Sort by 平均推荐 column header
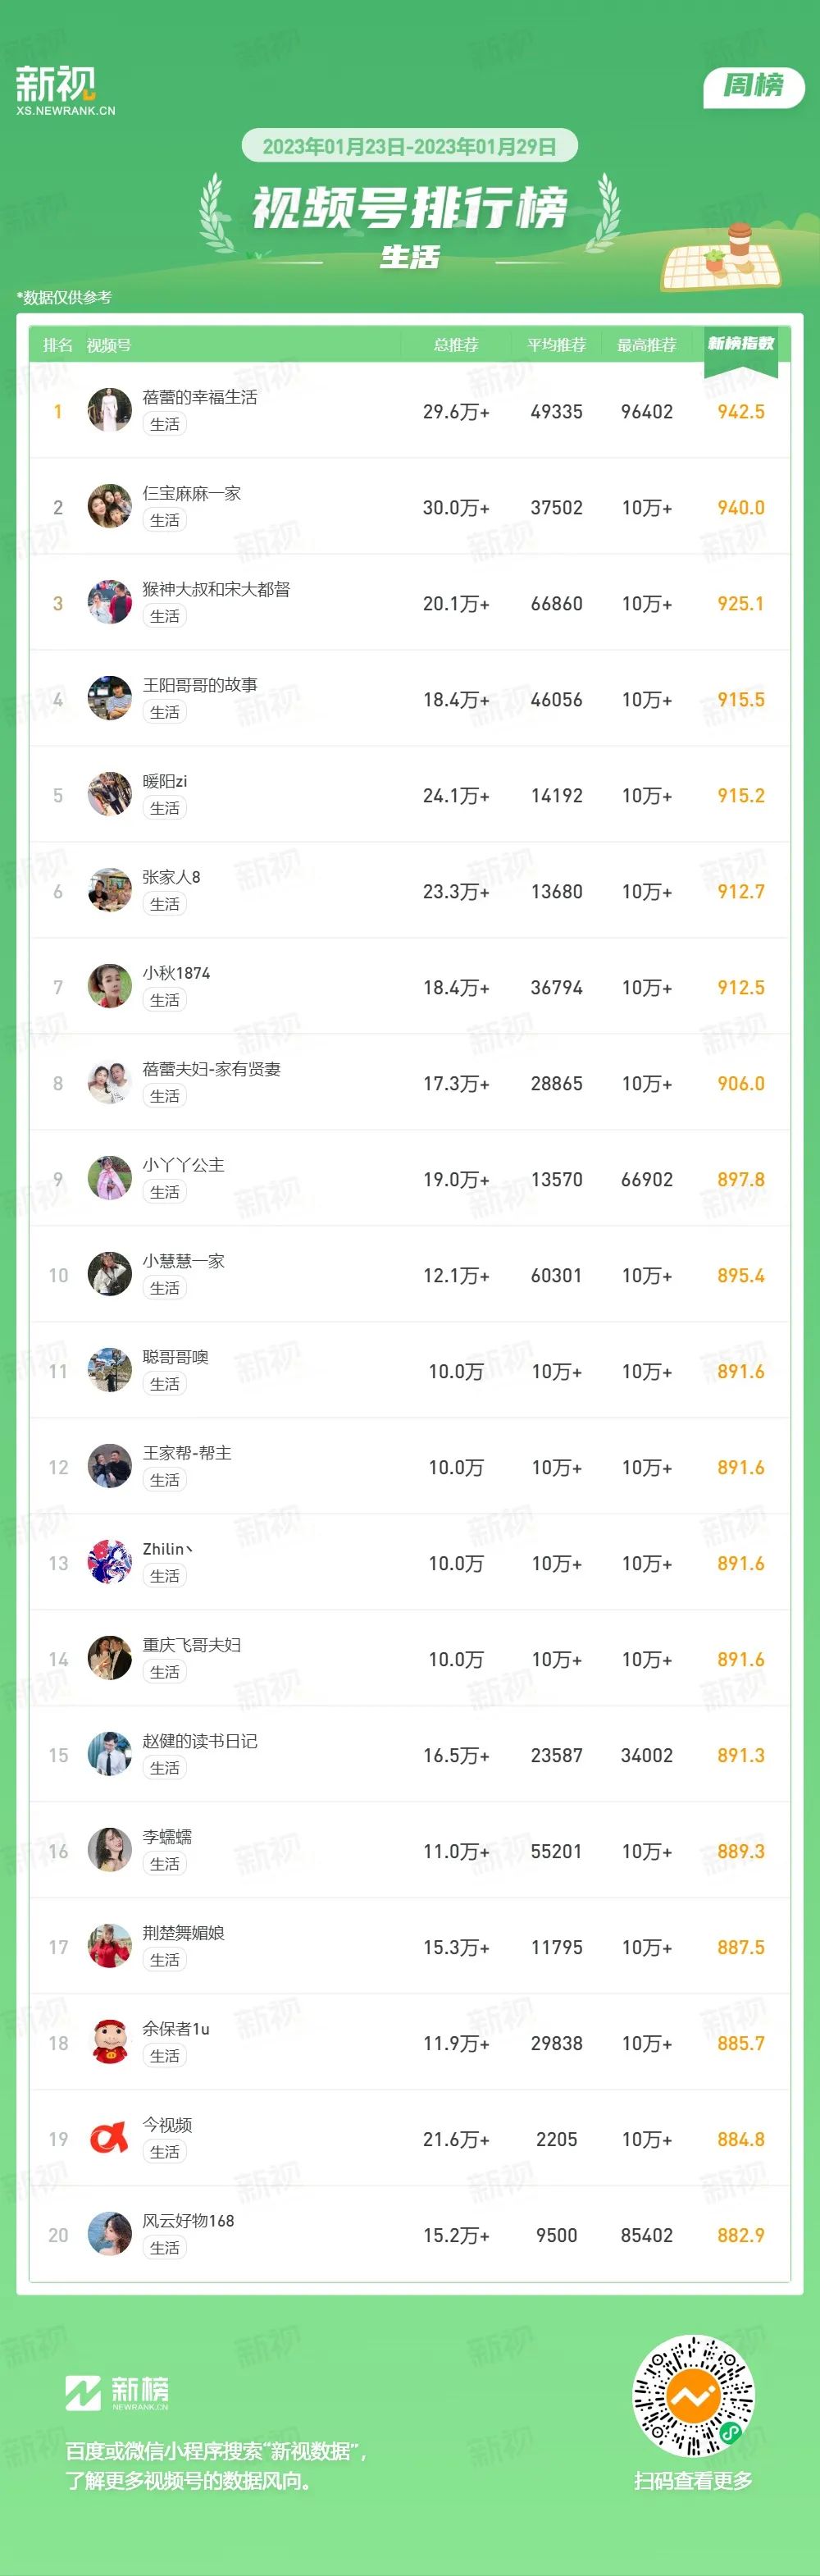 pyautogui.click(x=556, y=345)
